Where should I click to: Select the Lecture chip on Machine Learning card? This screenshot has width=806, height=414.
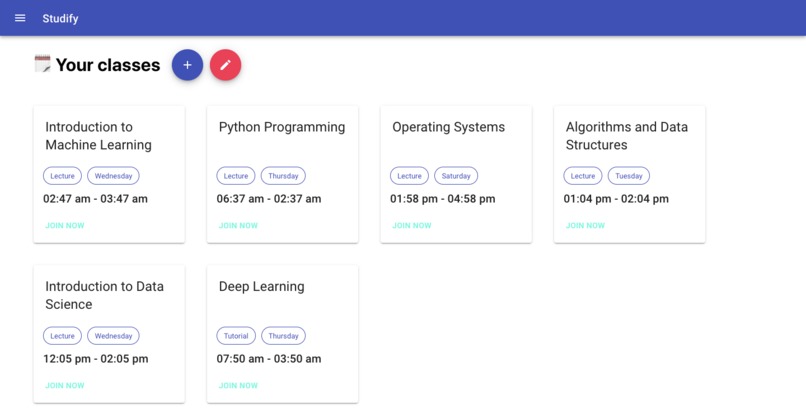[x=62, y=176]
